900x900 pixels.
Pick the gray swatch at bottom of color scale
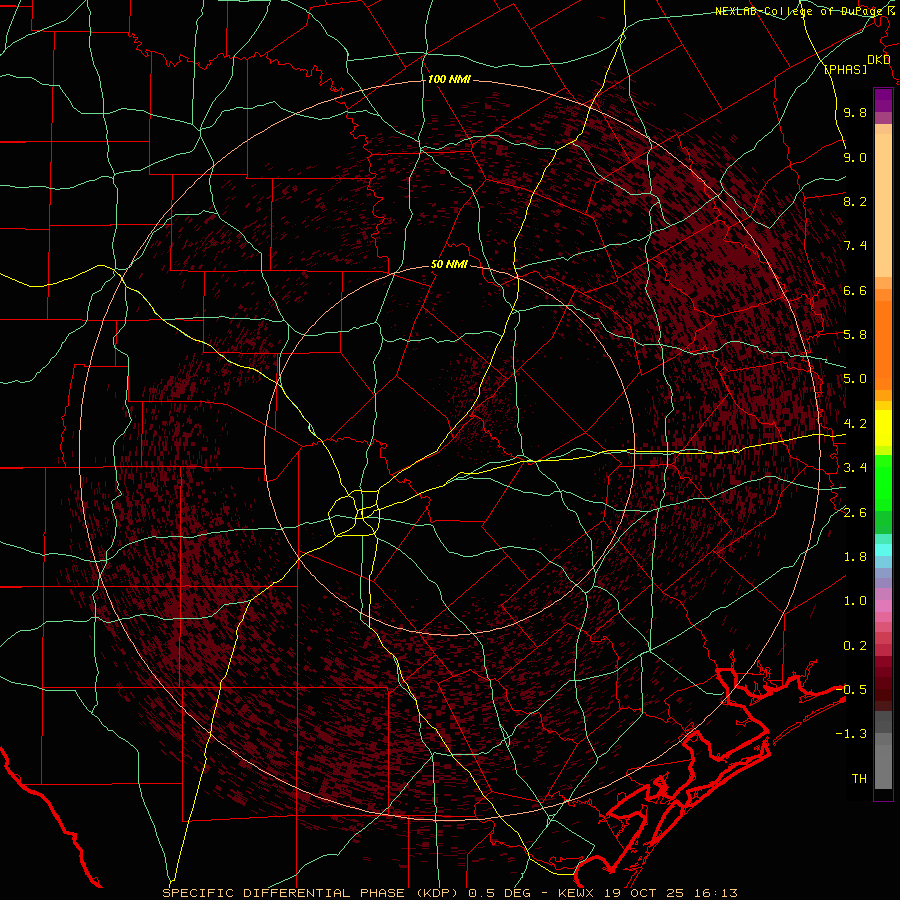tap(883, 766)
